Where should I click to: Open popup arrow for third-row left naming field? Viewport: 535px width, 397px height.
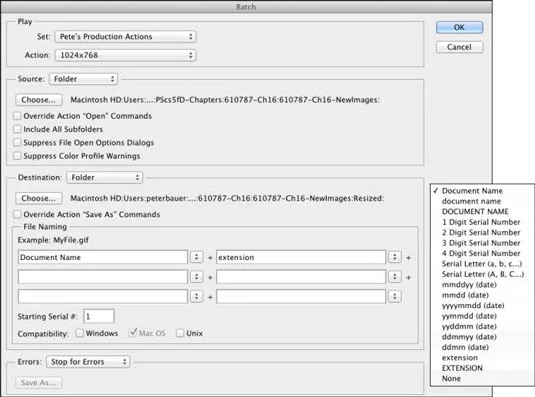coord(197,296)
